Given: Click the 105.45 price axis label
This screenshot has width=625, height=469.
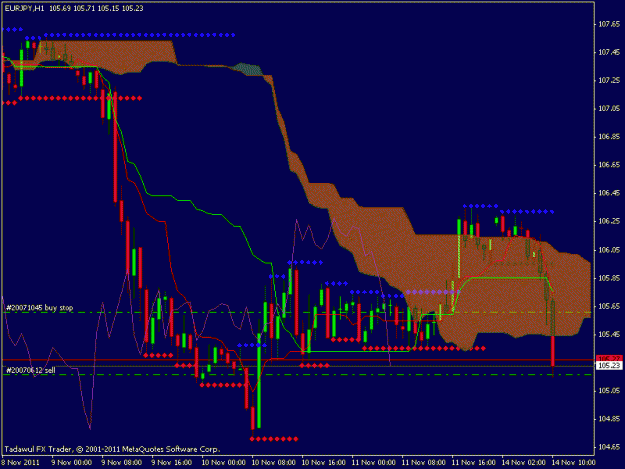Looking at the screenshot, I should [609, 334].
